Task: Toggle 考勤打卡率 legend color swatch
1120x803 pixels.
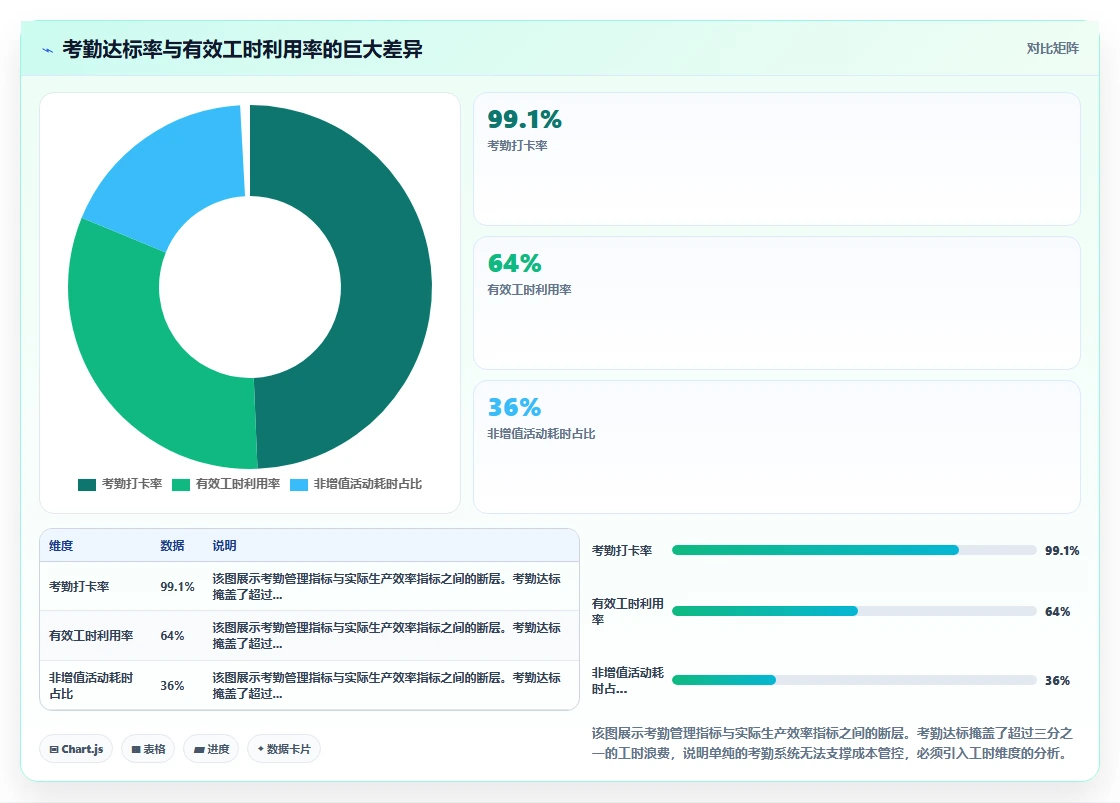Action: 86,484
